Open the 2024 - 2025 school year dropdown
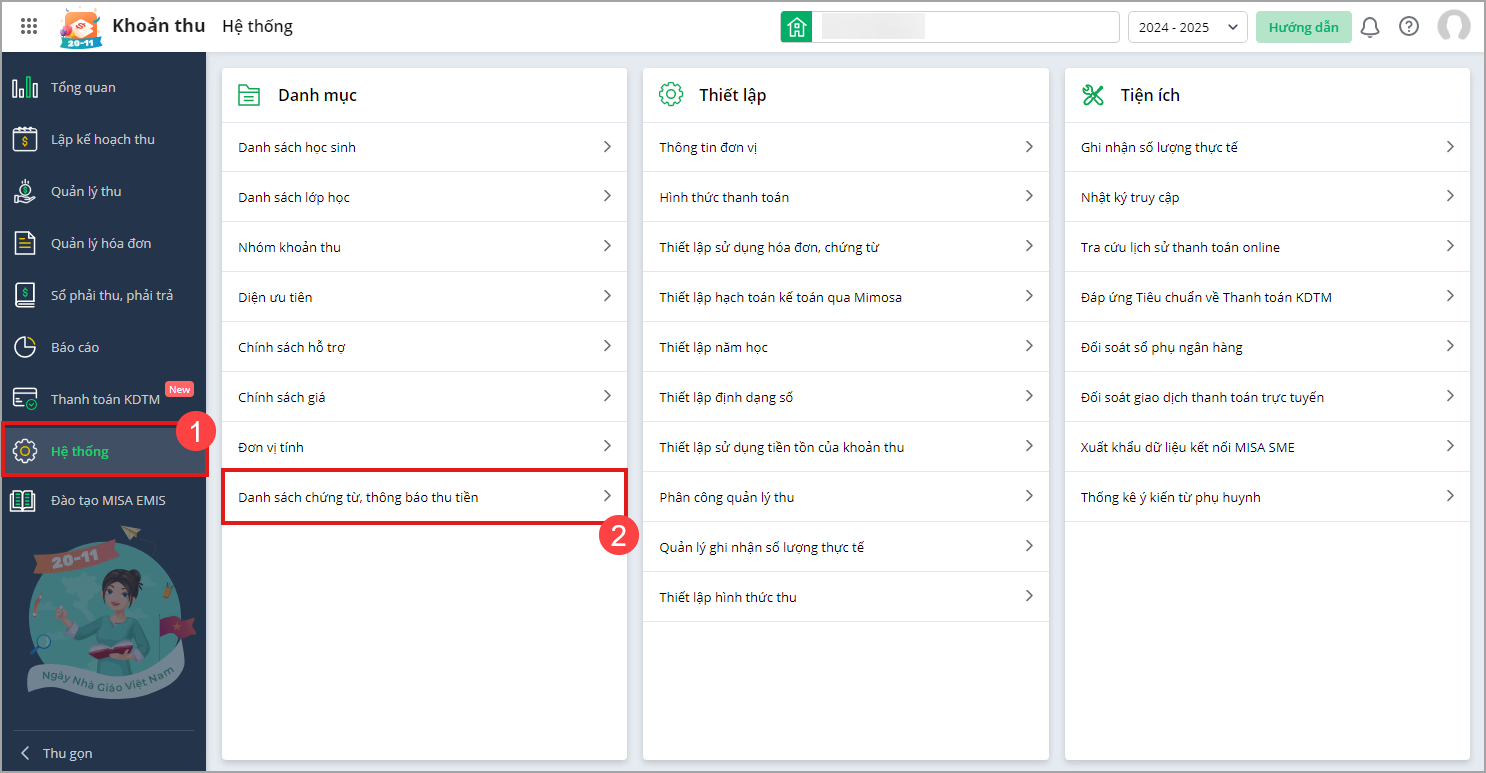The height and width of the screenshot is (773, 1486). coord(1187,27)
